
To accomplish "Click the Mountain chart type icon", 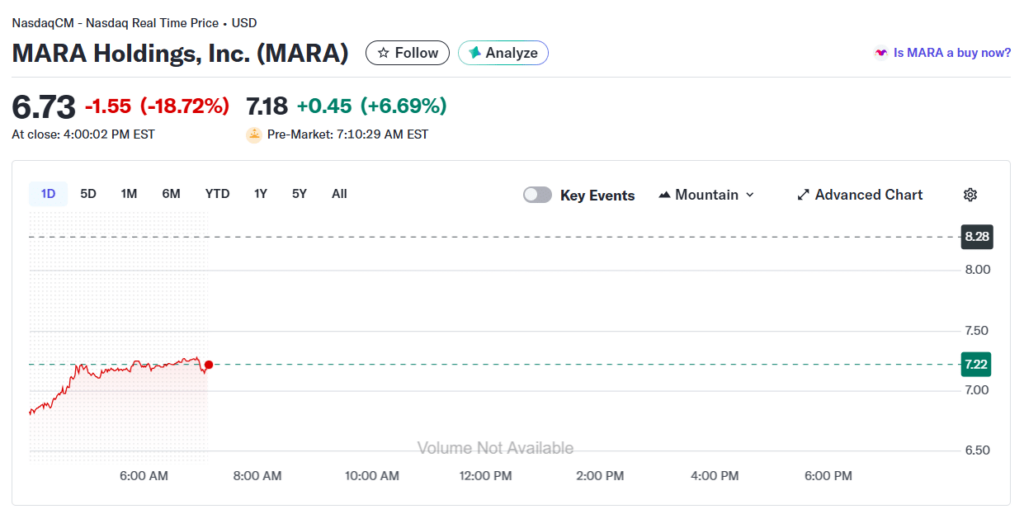I will (x=664, y=195).
